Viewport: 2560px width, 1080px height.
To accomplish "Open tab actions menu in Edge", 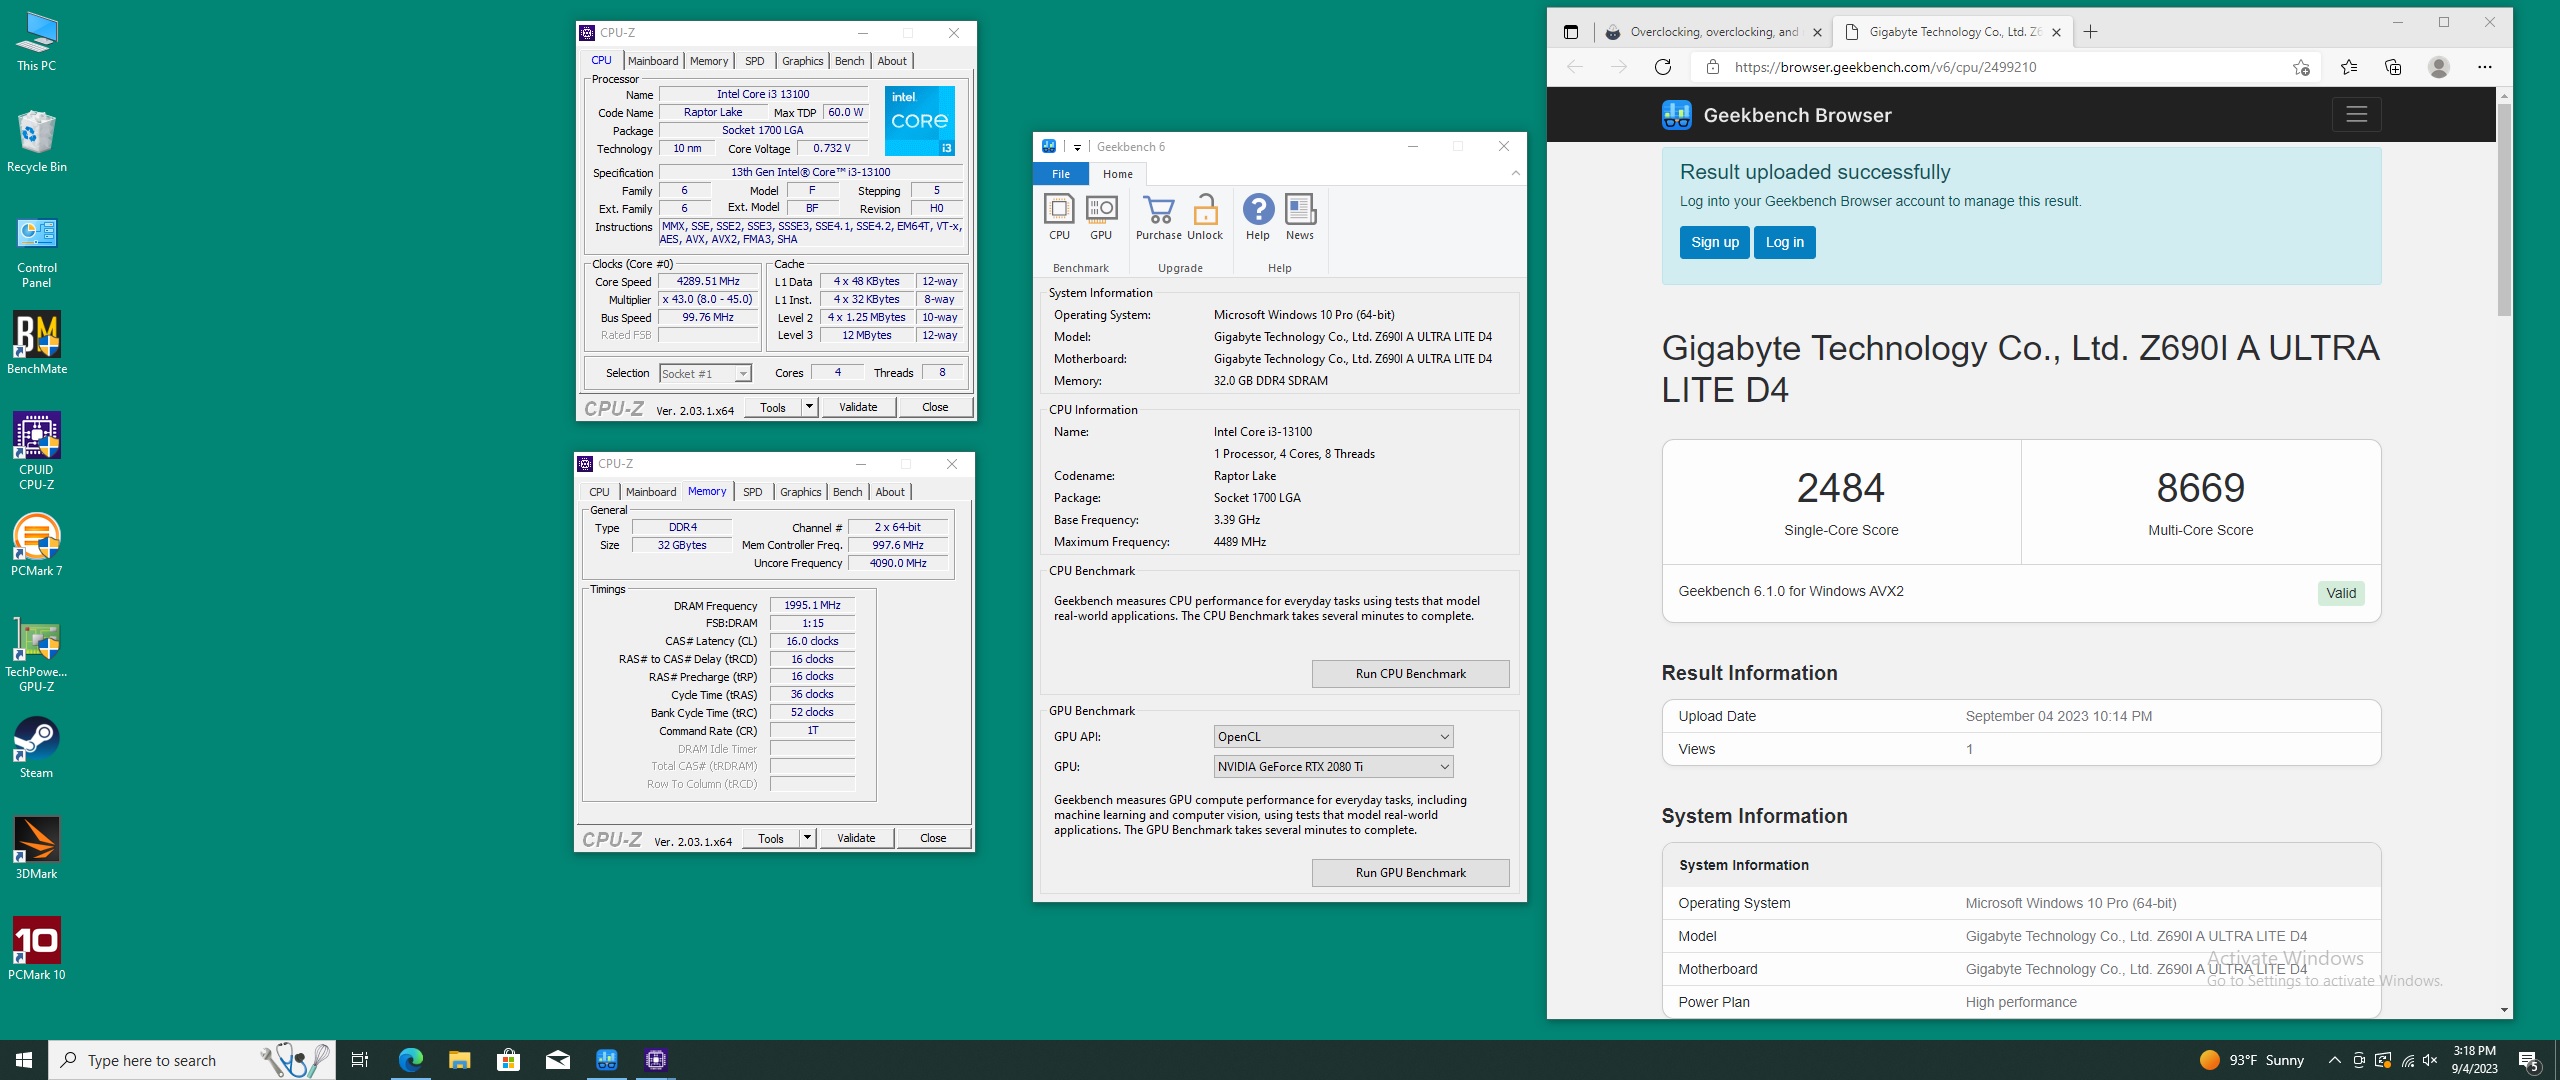I will 1571,32.
